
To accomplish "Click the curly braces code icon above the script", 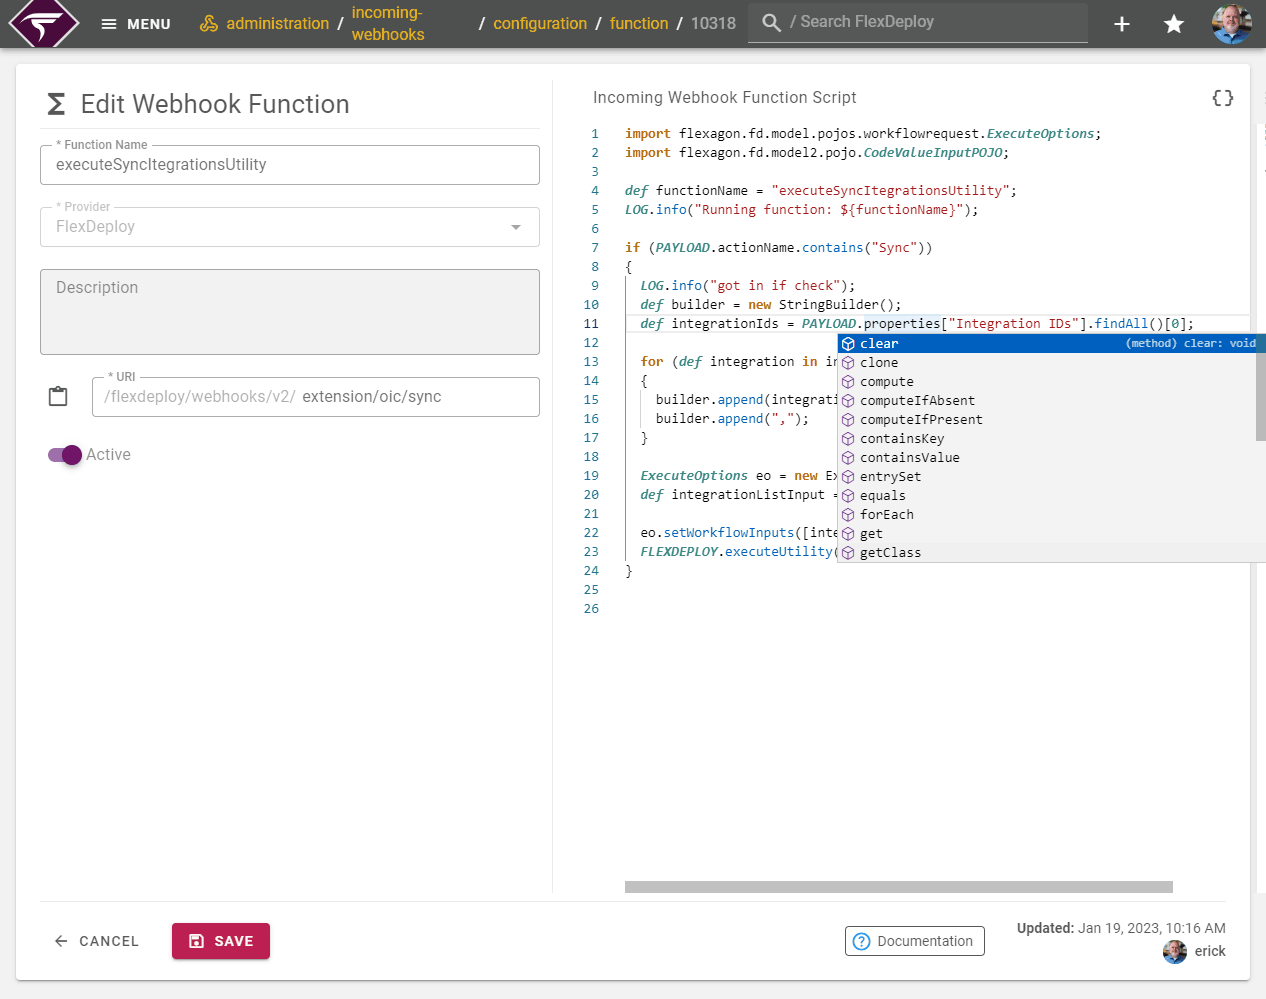I will [x=1222, y=97].
